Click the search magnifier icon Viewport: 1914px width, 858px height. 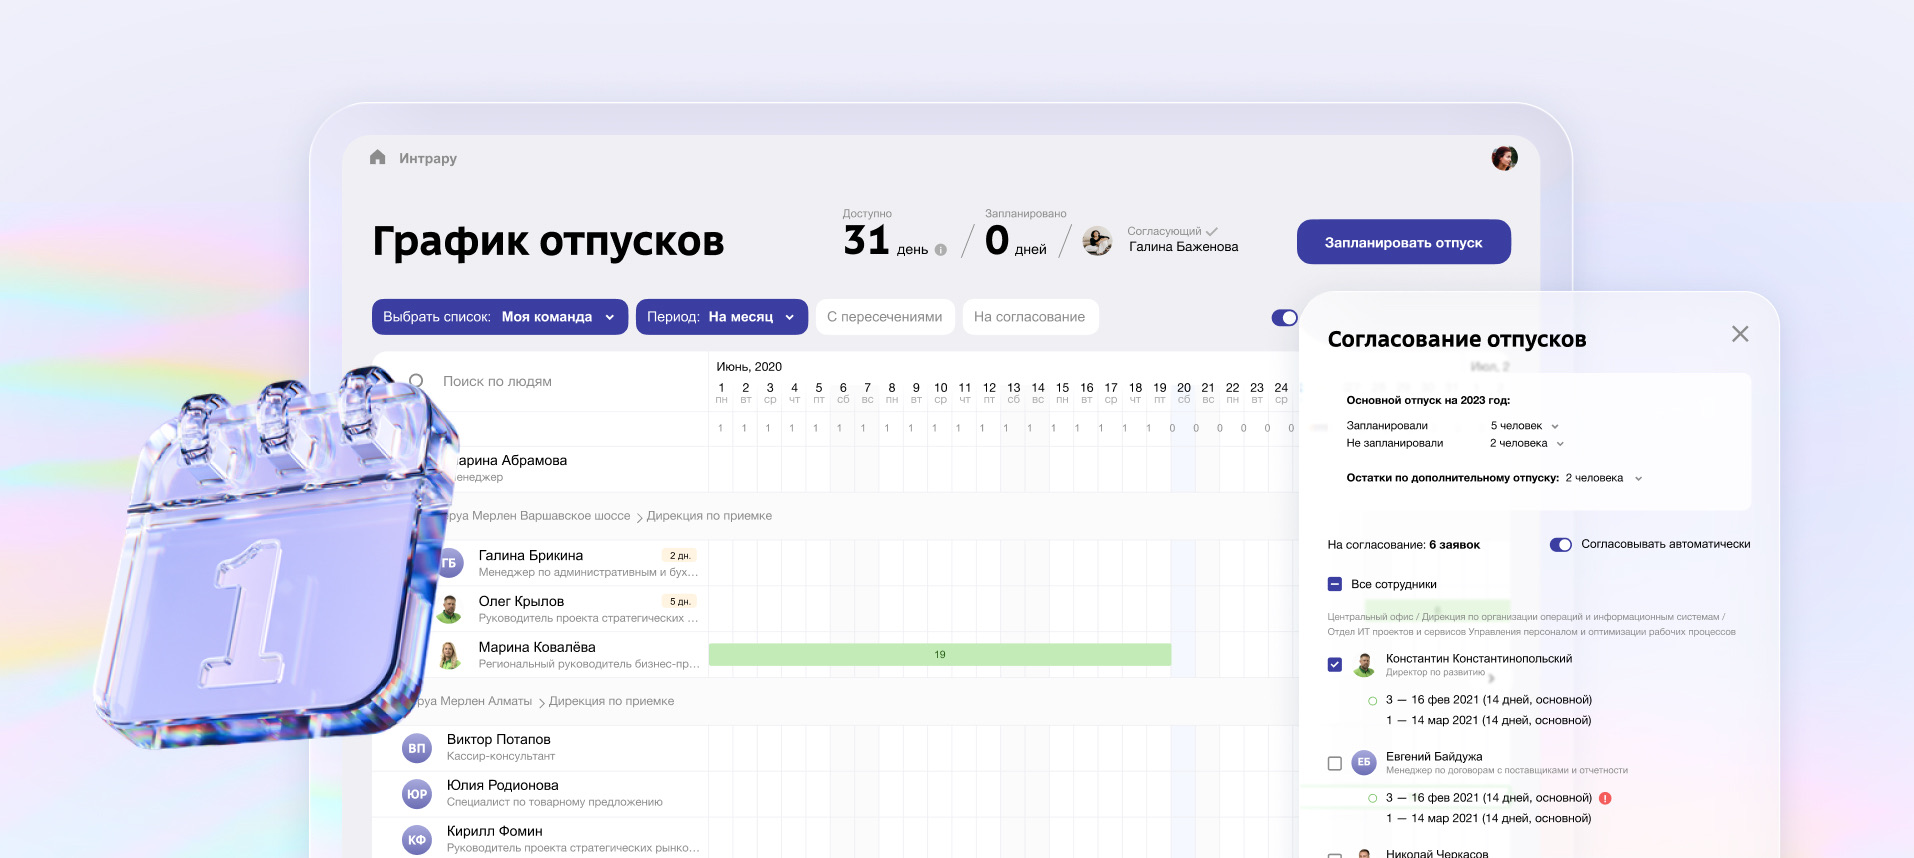click(416, 381)
